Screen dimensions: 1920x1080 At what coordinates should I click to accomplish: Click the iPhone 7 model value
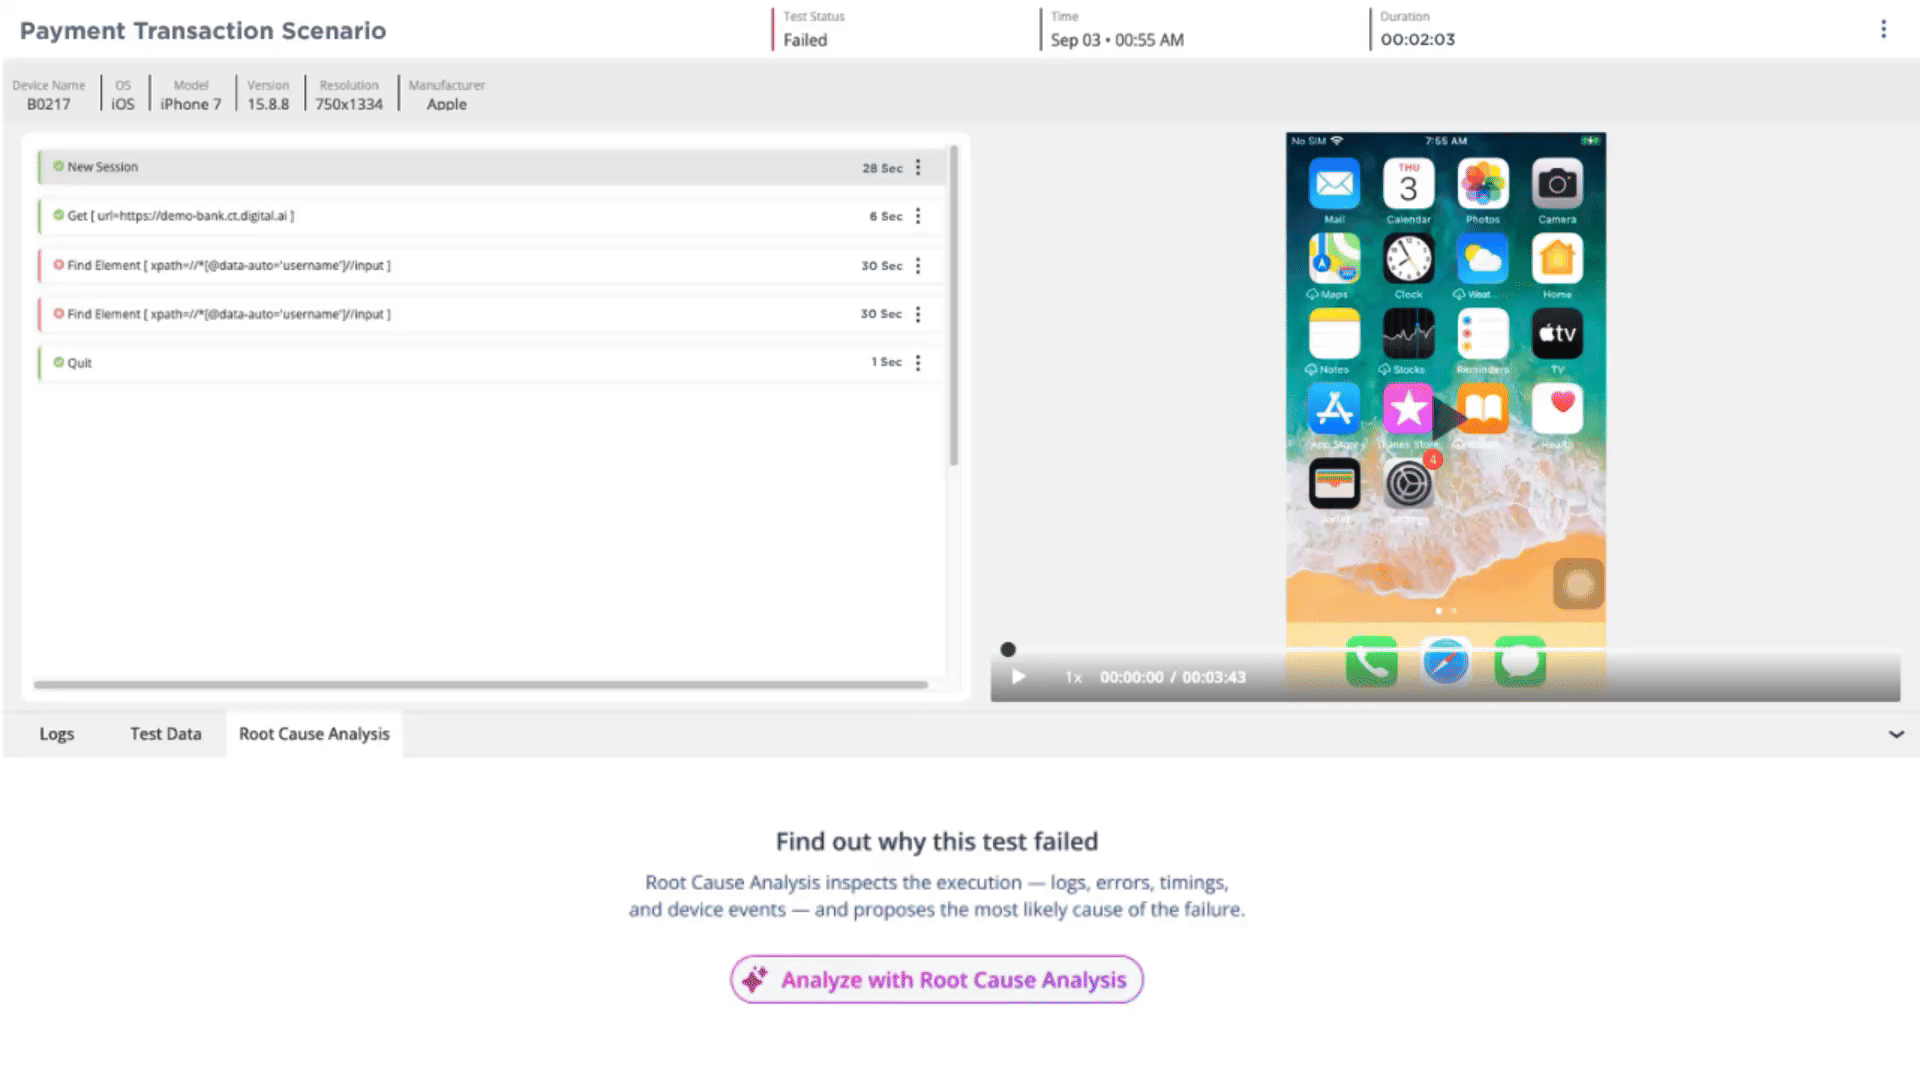click(x=190, y=104)
